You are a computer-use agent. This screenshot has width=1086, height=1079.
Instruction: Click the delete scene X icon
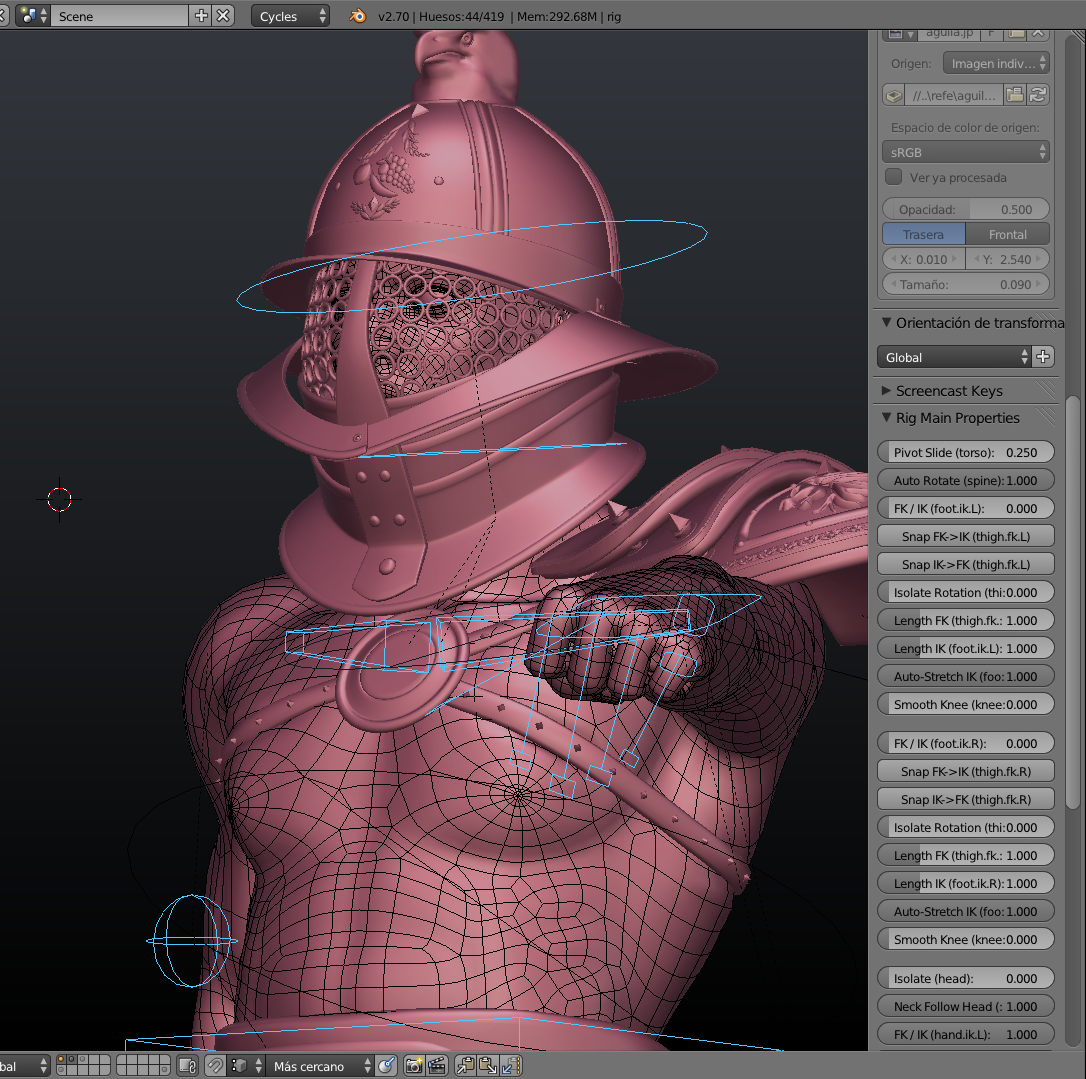224,16
